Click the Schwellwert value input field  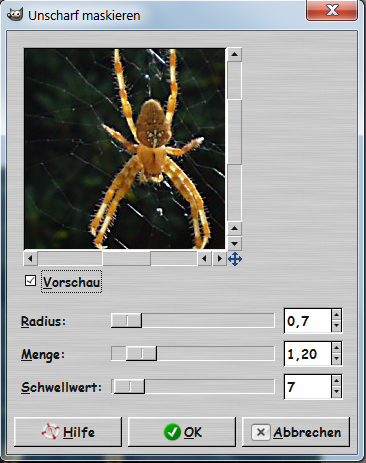[x=308, y=387]
